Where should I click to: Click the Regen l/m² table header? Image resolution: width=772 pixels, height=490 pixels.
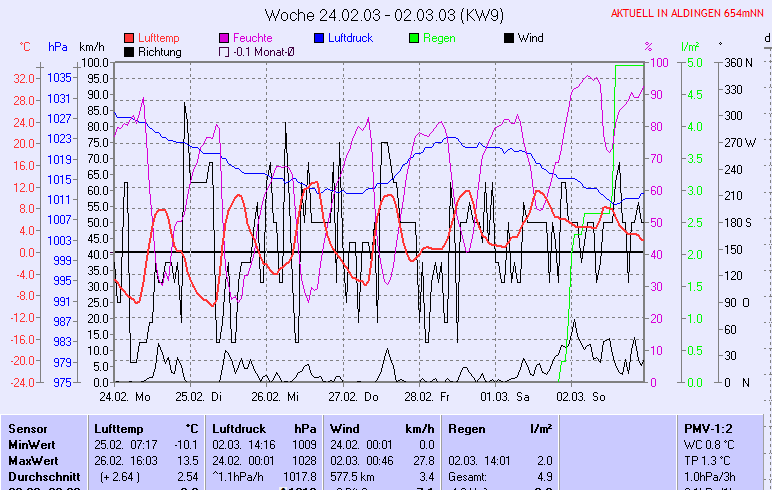pos(499,428)
